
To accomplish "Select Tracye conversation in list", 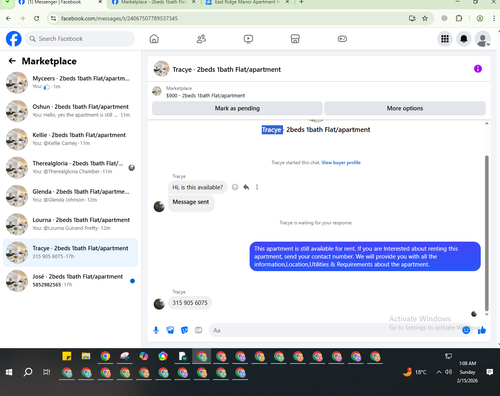I will pos(70,252).
